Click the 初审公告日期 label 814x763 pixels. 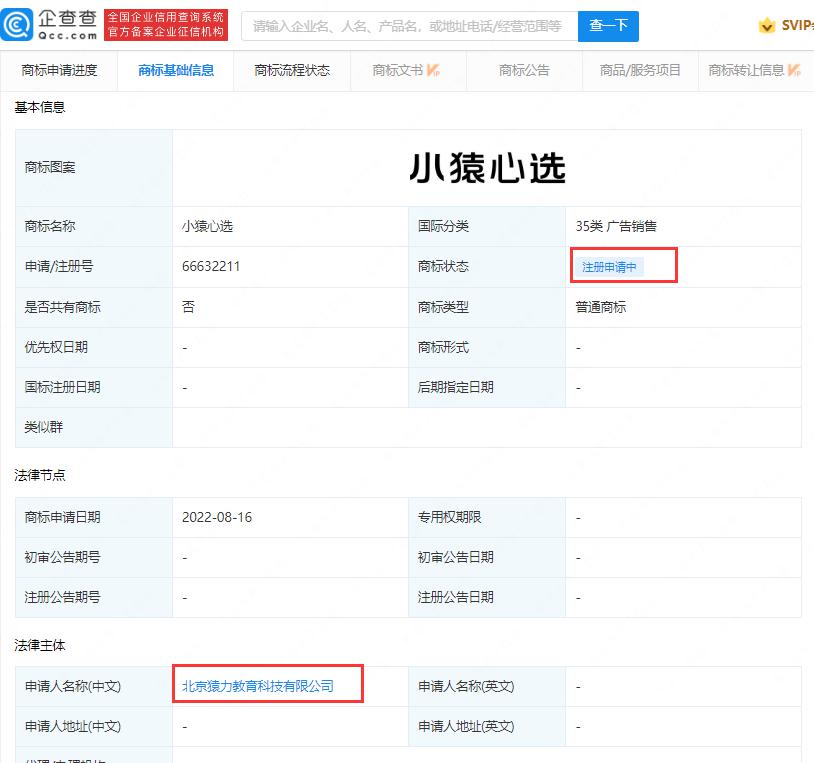pyautogui.click(x=456, y=557)
